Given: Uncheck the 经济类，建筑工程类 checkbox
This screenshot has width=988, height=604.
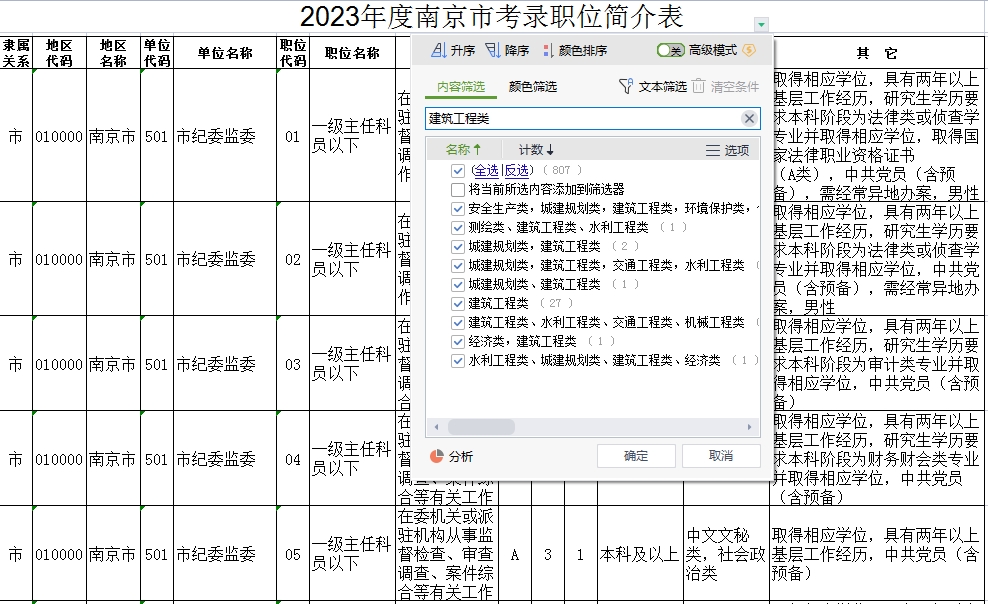Looking at the screenshot, I should pos(458,342).
